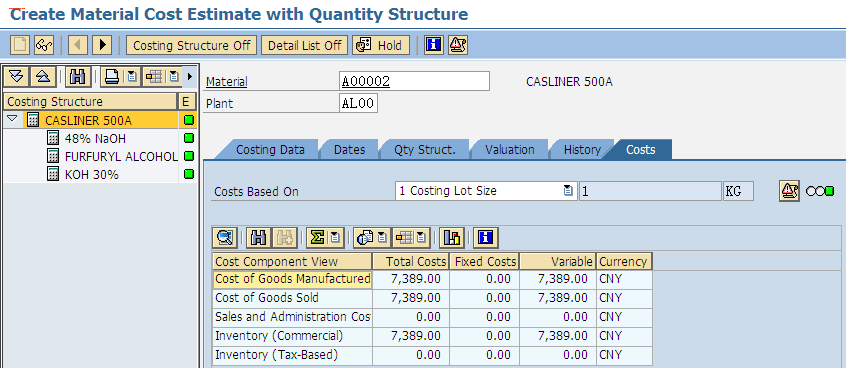The width and height of the screenshot is (846, 368).
Task: Switch to the Valuation tab
Action: click(509, 150)
